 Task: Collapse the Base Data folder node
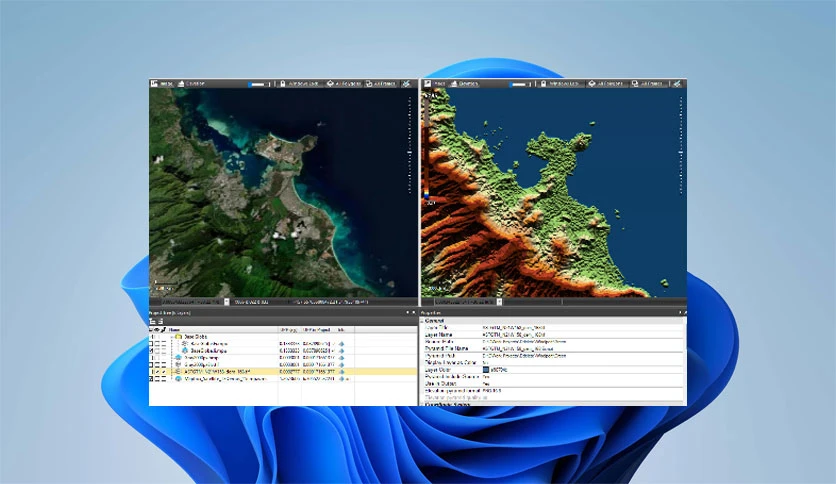click(x=172, y=337)
